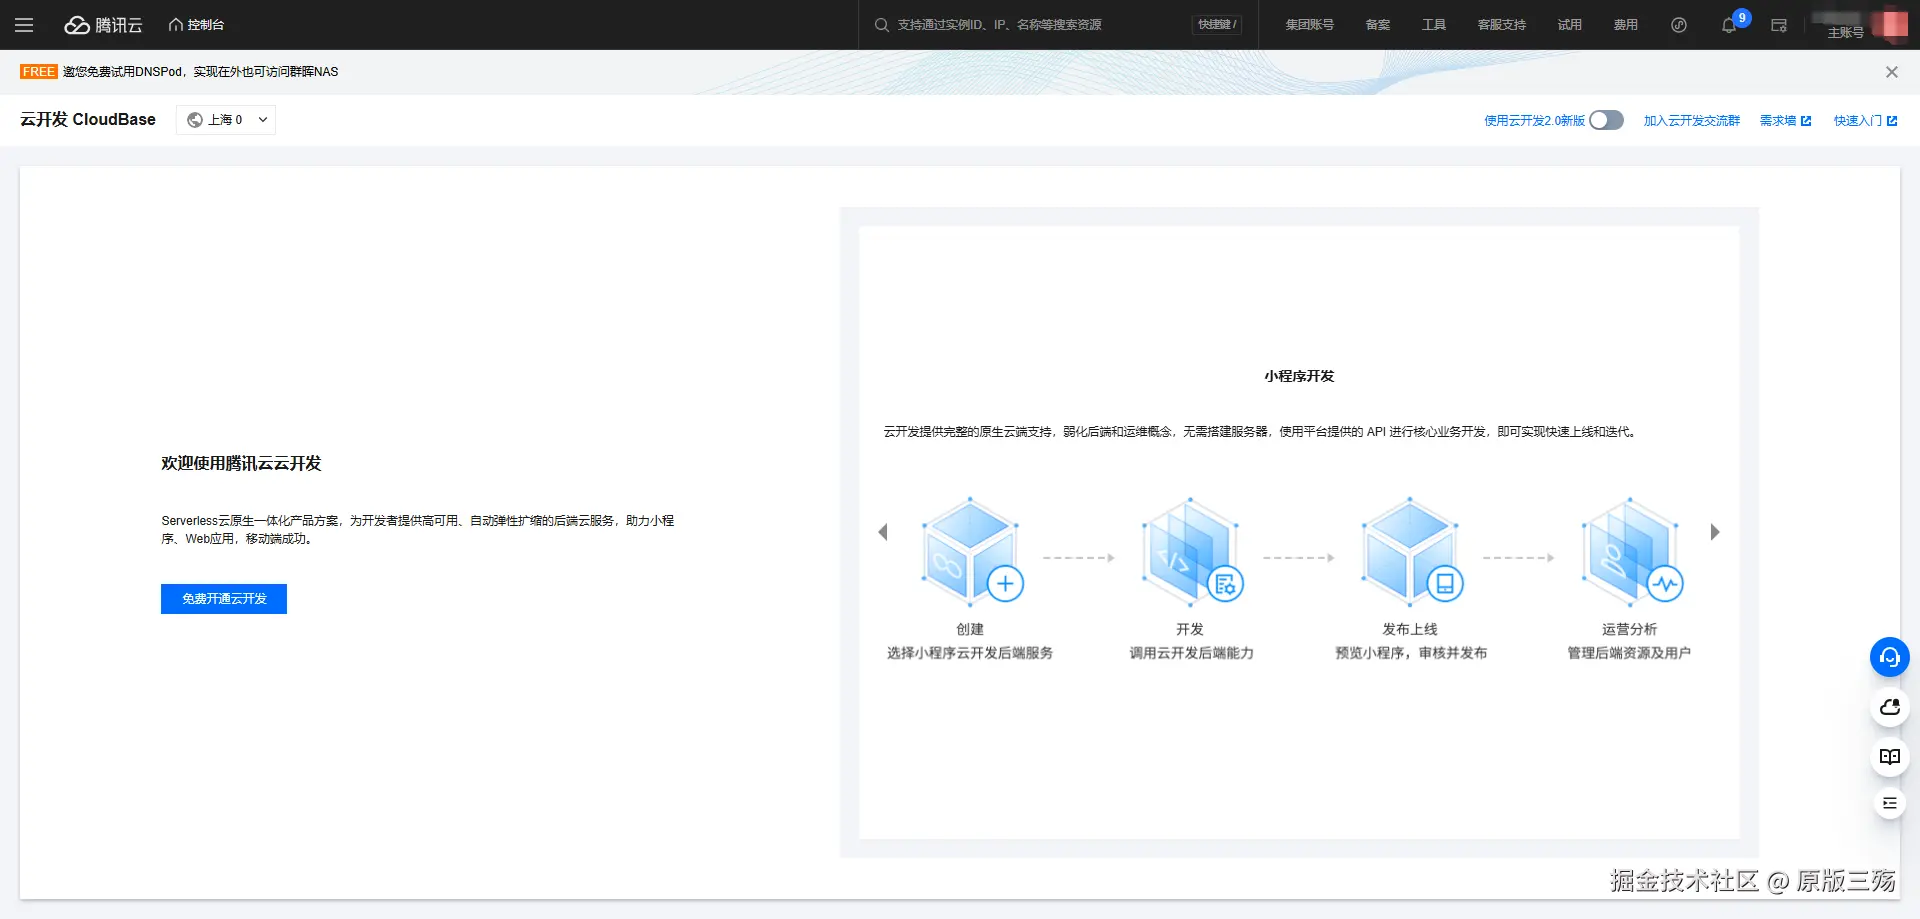This screenshot has height=919, width=1920.
Task: Click the 云开发 CloudBase title
Action: point(88,120)
